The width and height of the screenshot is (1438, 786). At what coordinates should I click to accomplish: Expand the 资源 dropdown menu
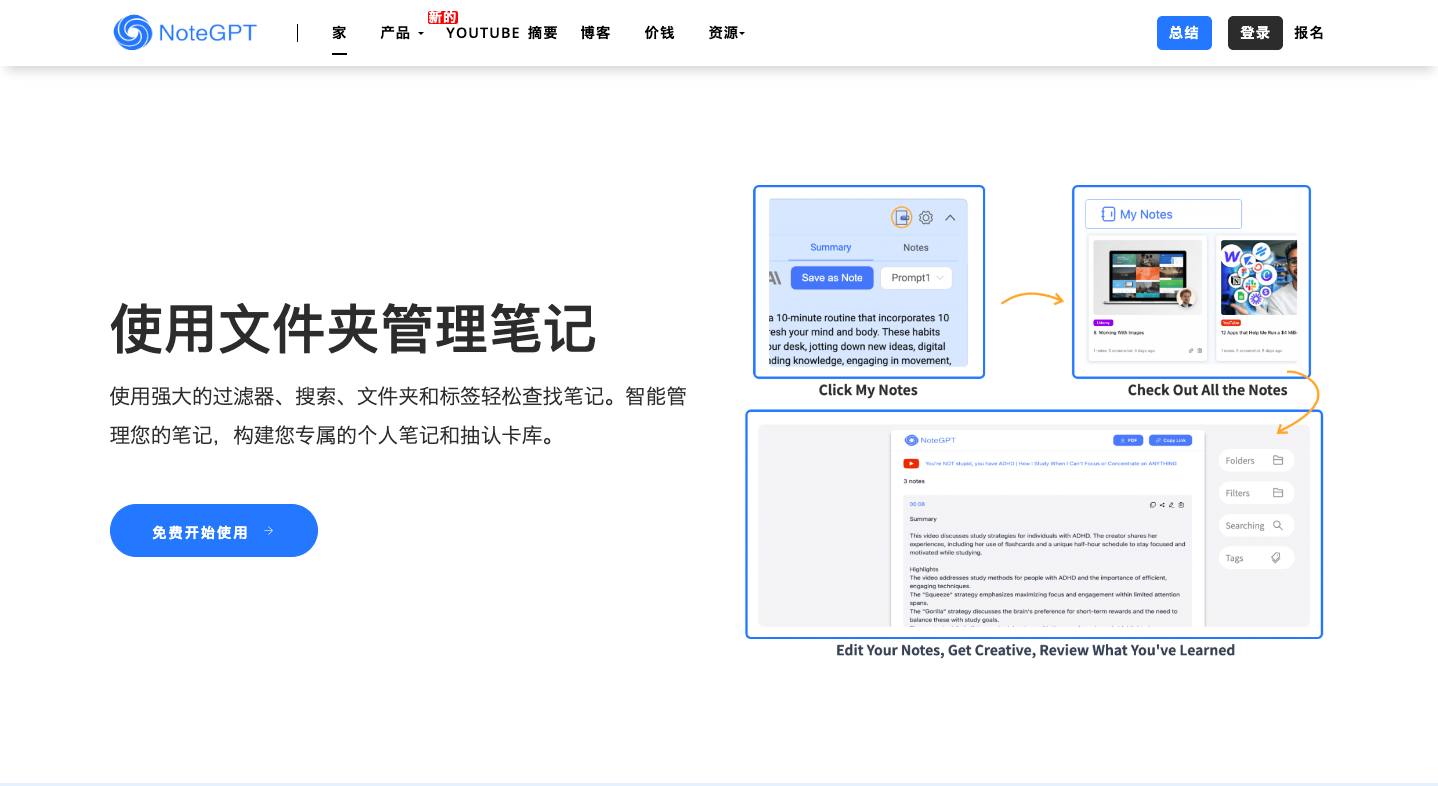(726, 33)
